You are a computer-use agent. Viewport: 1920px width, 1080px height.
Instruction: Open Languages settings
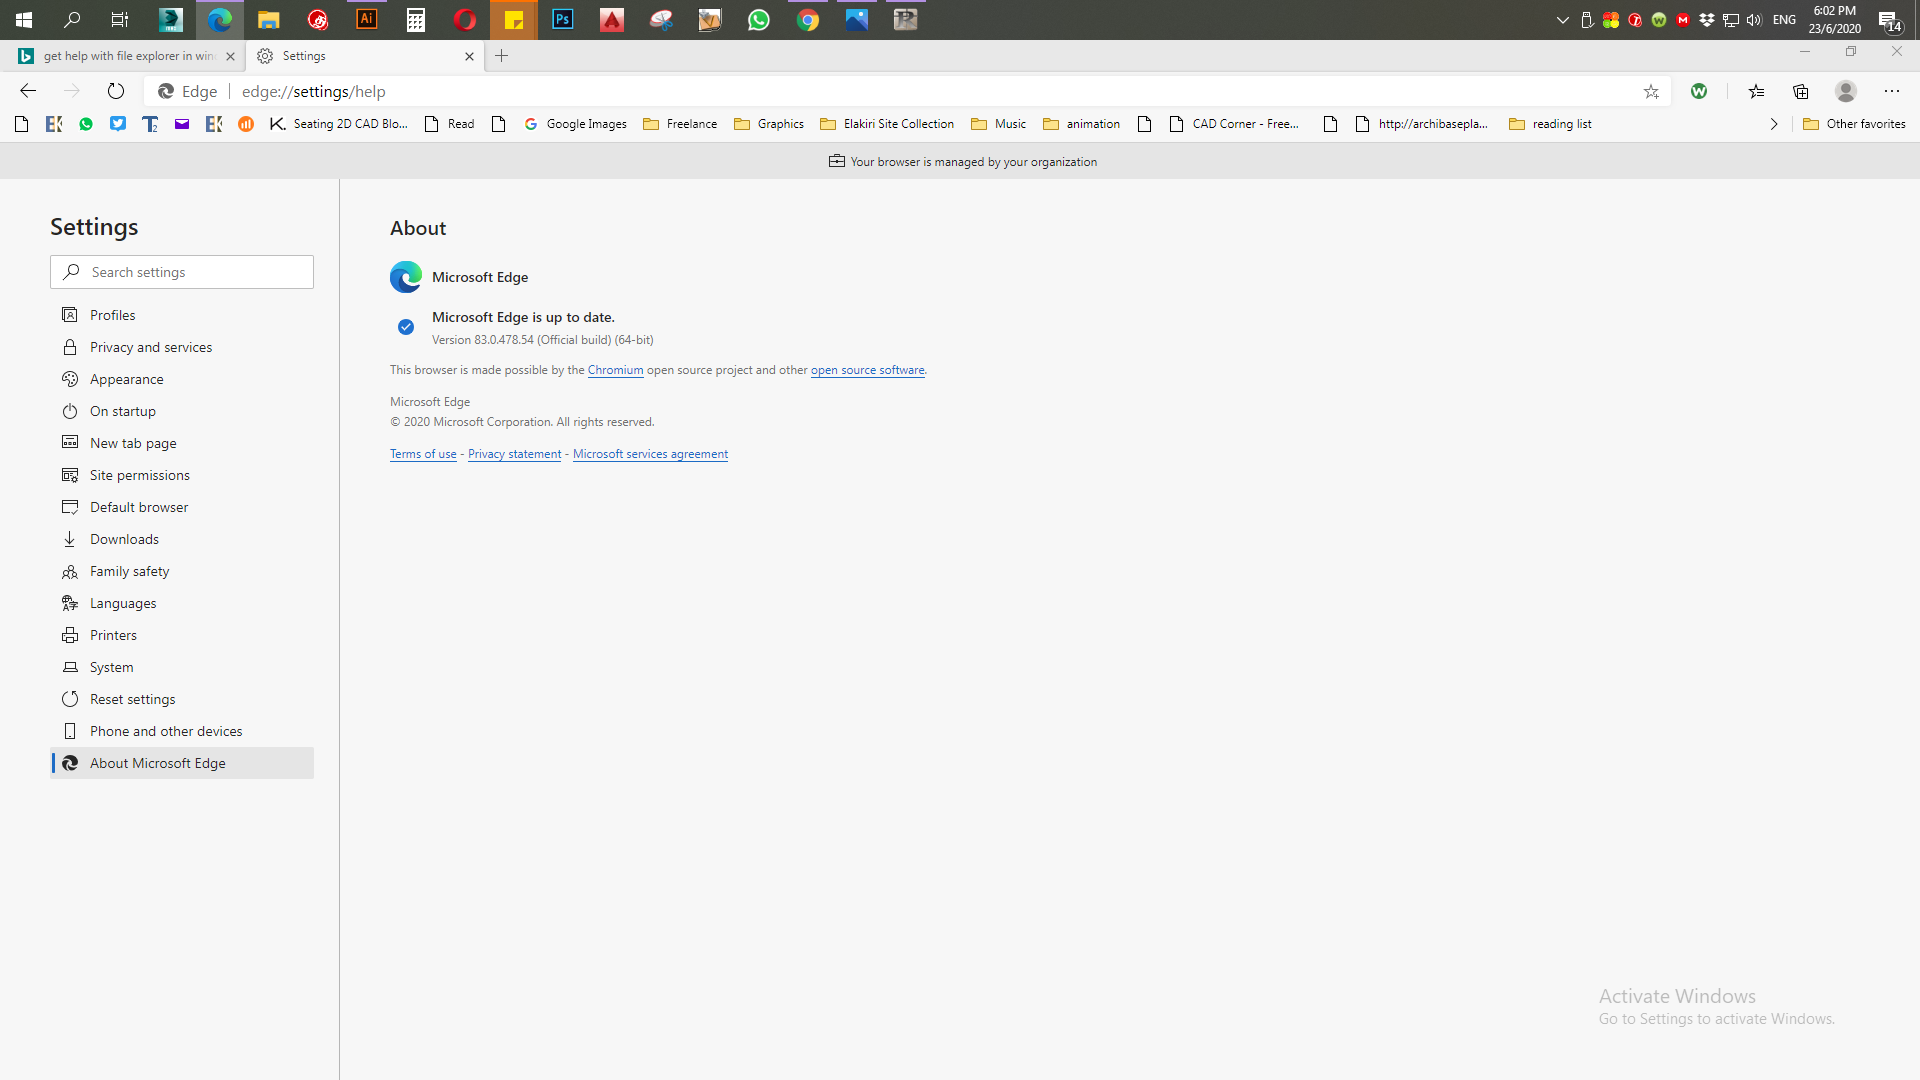182,603
